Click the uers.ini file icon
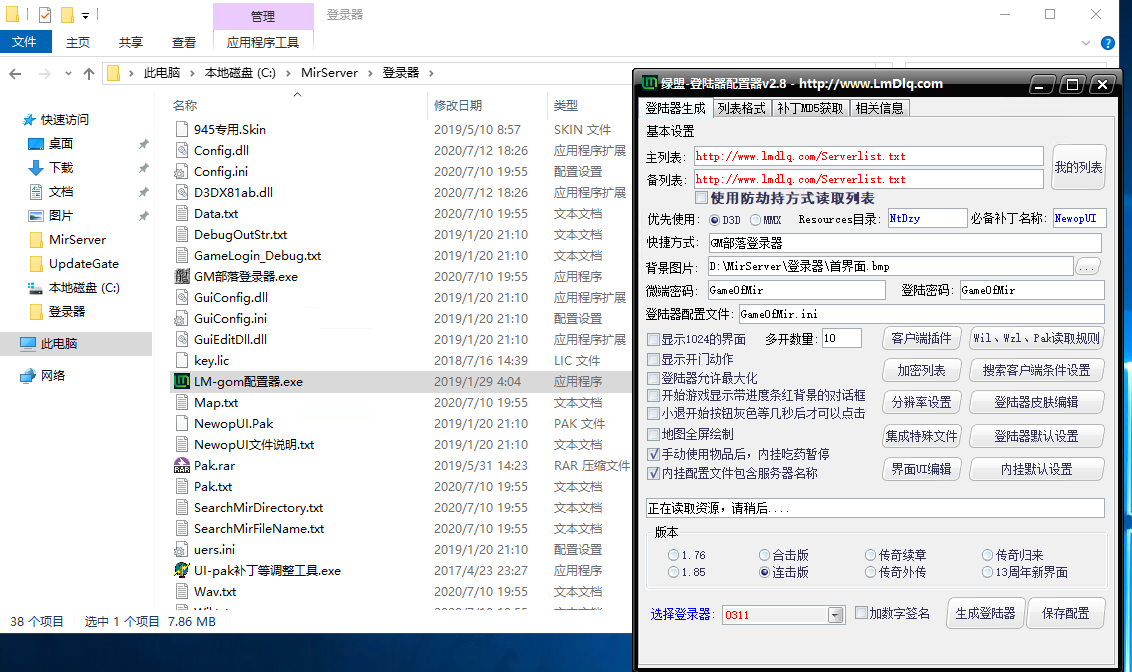 [182, 549]
